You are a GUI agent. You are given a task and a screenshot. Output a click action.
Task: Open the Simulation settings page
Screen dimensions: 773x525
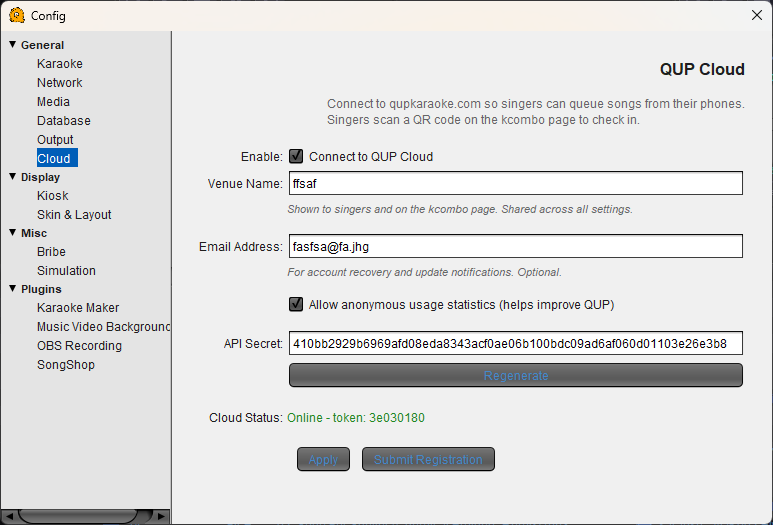coord(66,271)
